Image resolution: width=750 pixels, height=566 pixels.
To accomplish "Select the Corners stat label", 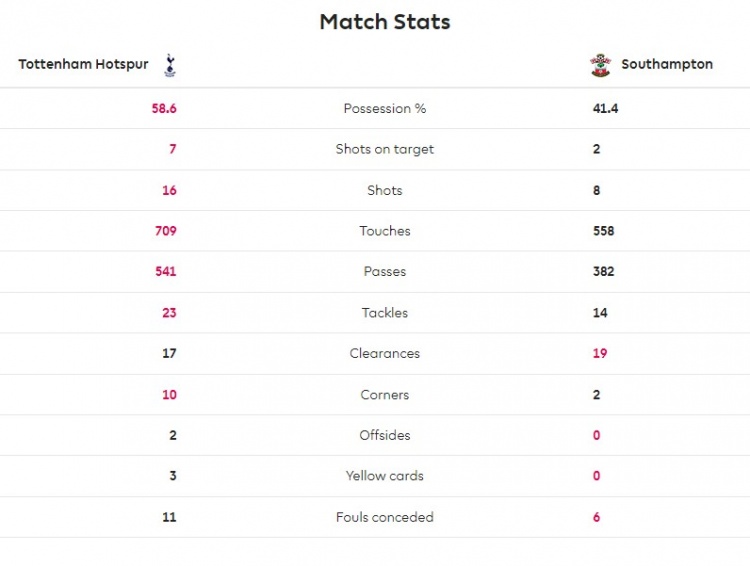I will 385,395.
